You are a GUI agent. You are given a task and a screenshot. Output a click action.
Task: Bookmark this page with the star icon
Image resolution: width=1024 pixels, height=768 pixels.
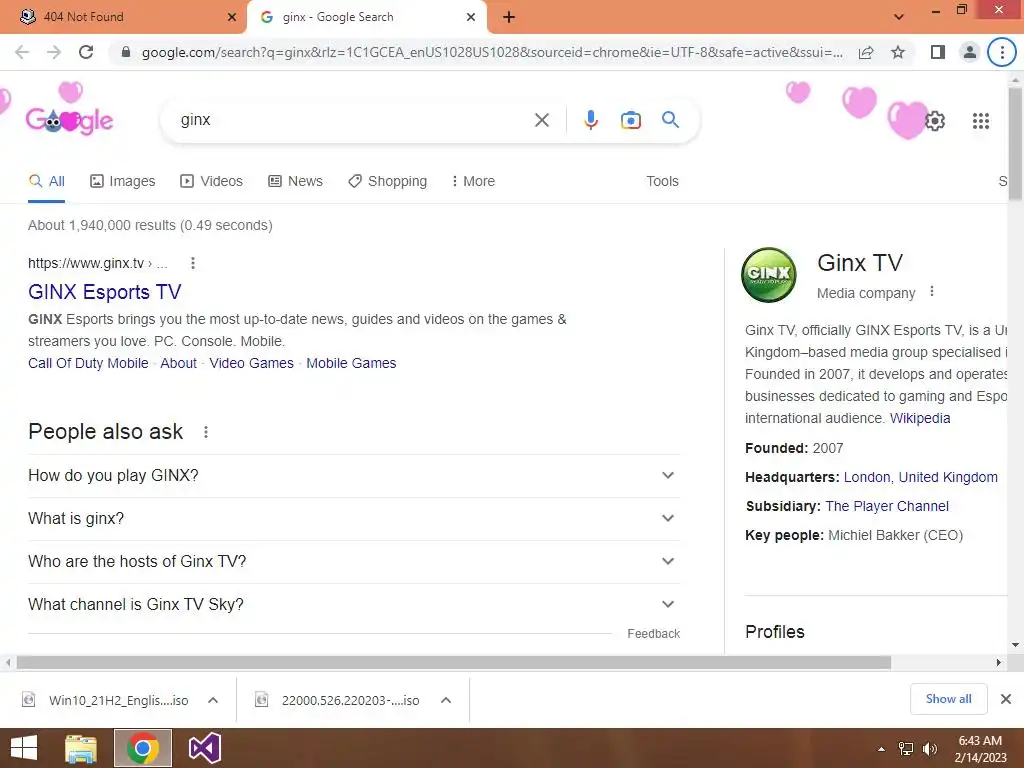tap(898, 52)
